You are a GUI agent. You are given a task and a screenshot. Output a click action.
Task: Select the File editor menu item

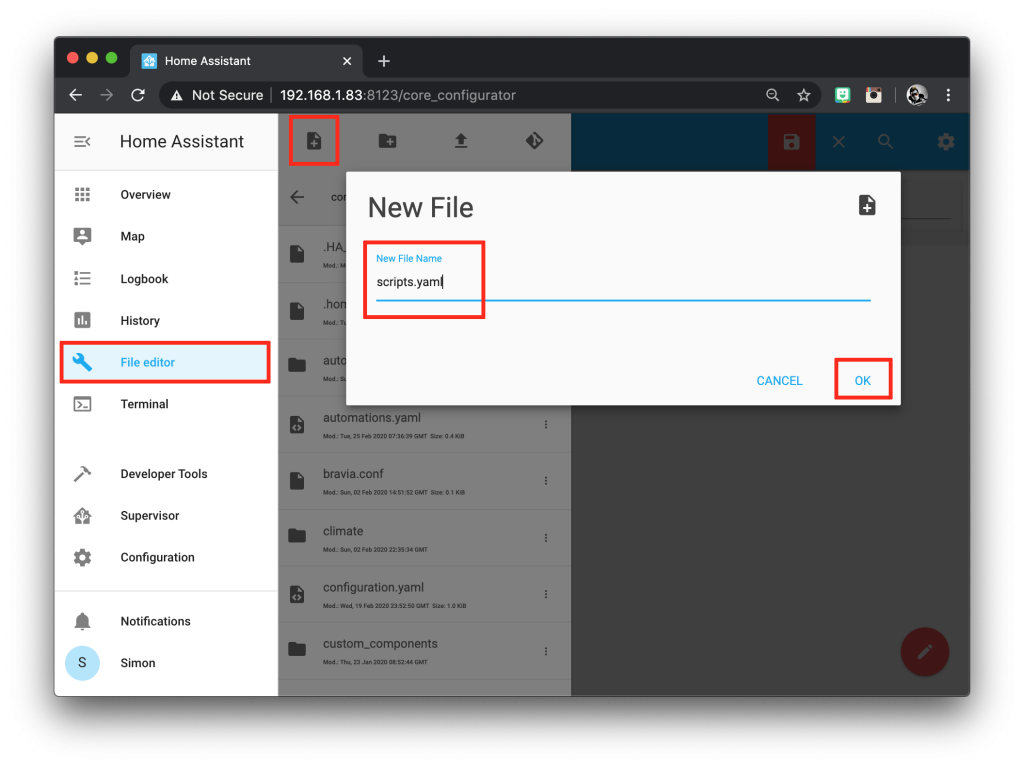(x=166, y=362)
